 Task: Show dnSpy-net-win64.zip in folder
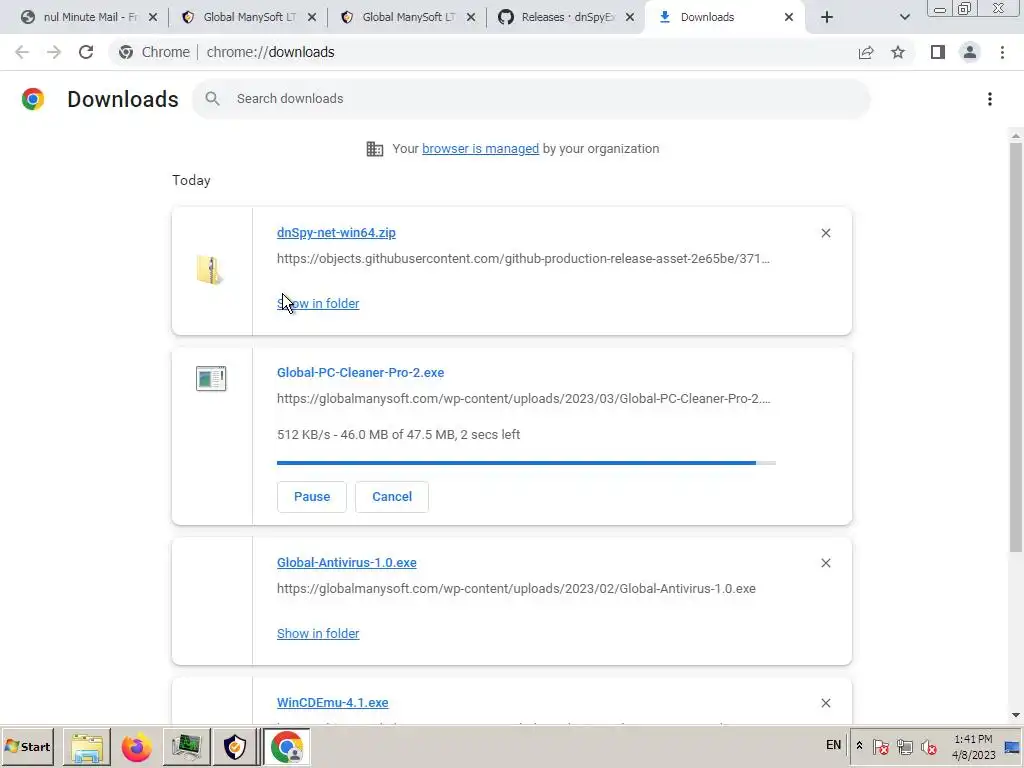[x=318, y=304]
